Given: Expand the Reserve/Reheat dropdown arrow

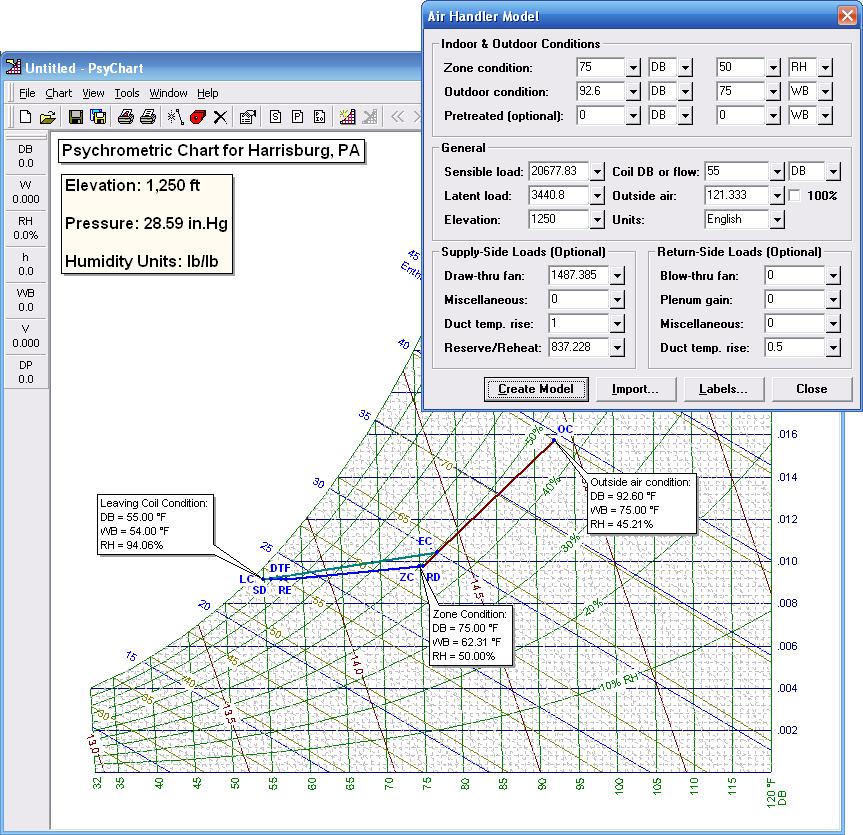Looking at the screenshot, I should (x=618, y=347).
